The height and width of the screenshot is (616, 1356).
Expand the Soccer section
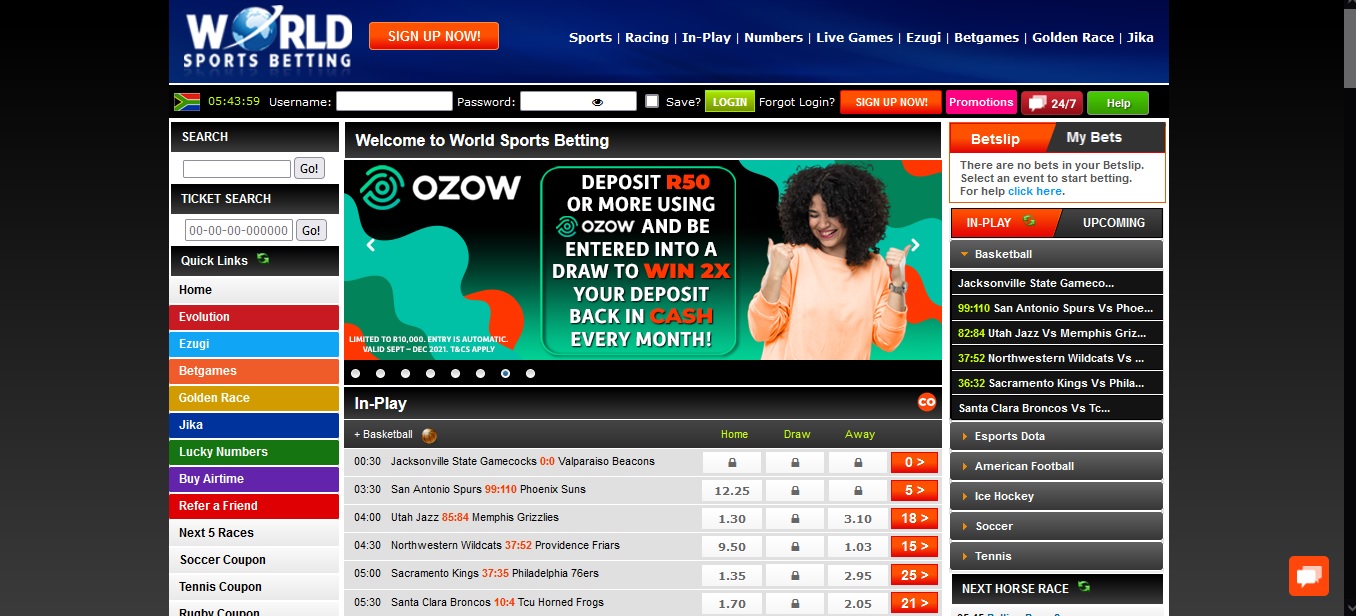(x=1056, y=526)
